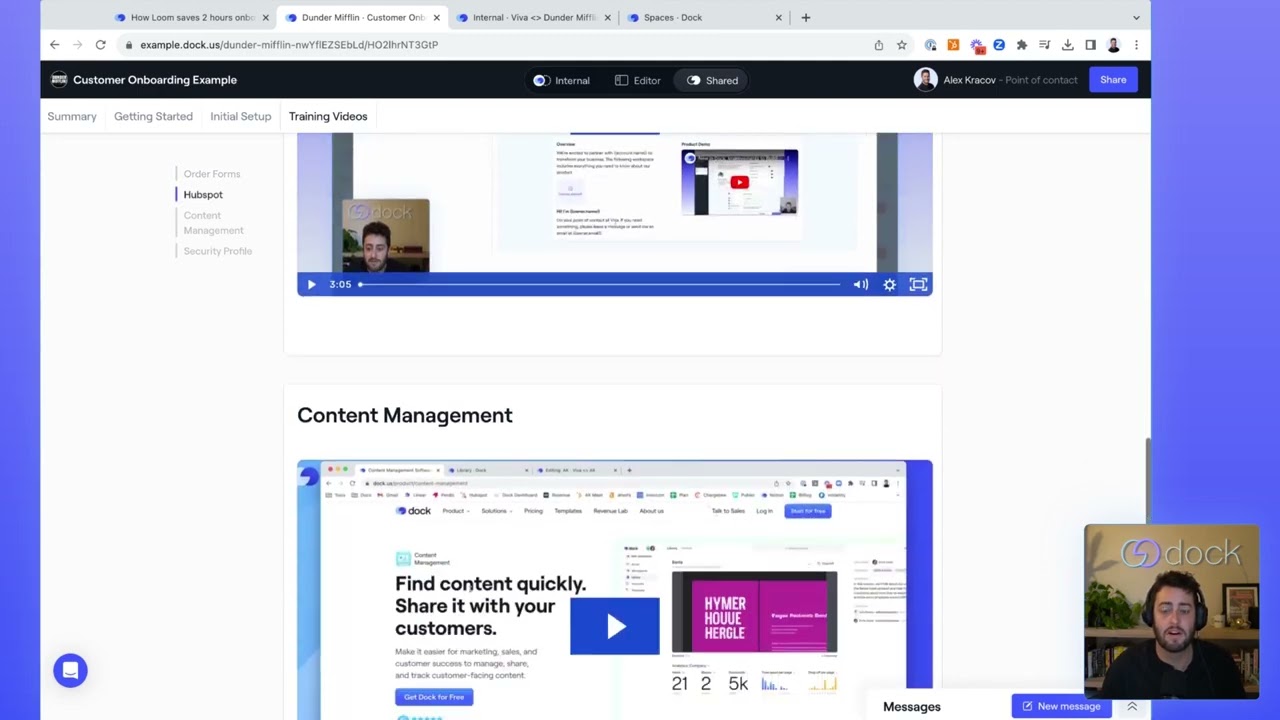The width and height of the screenshot is (1280, 720).
Task: Open the share page icon in address bar
Action: [879, 45]
